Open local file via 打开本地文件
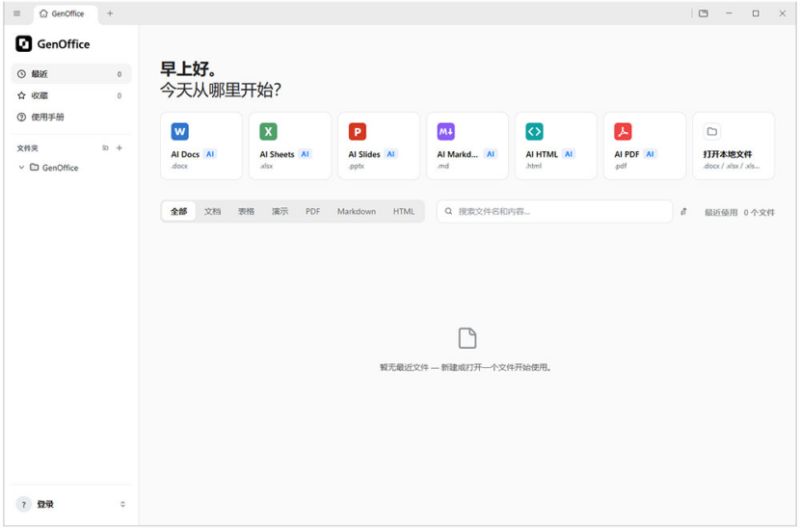This screenshot has width=800, height=528. coord(734,146)
